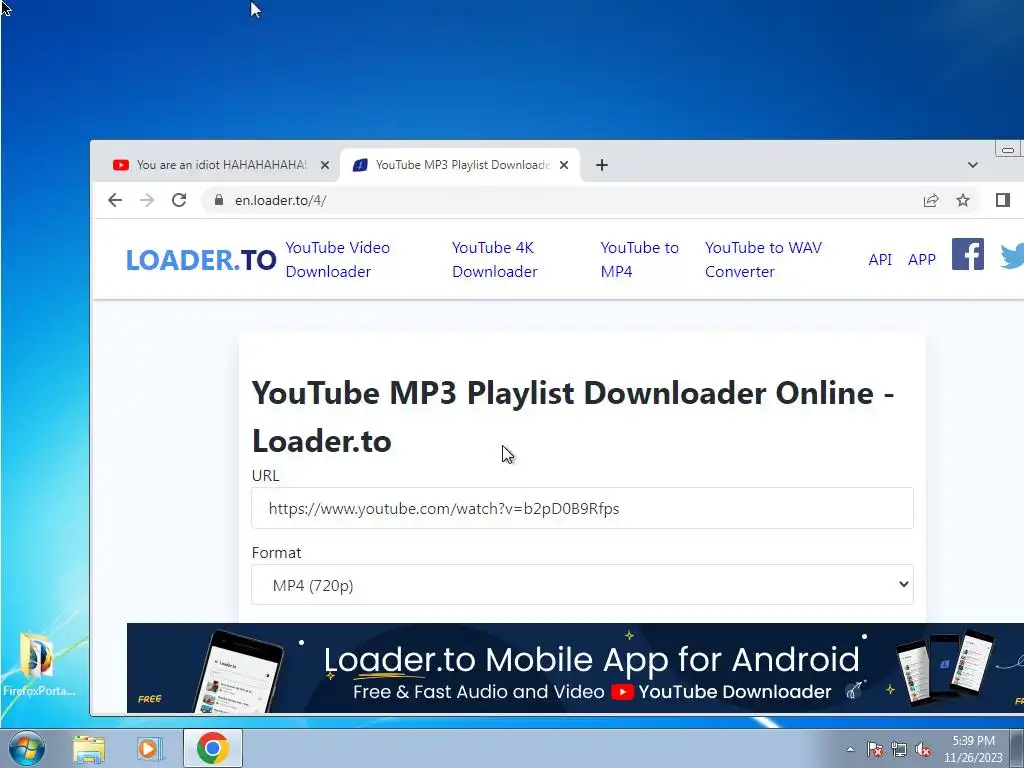The image size is (1024, 768).
Task: Open the APP link
Action: click(921, 259)
